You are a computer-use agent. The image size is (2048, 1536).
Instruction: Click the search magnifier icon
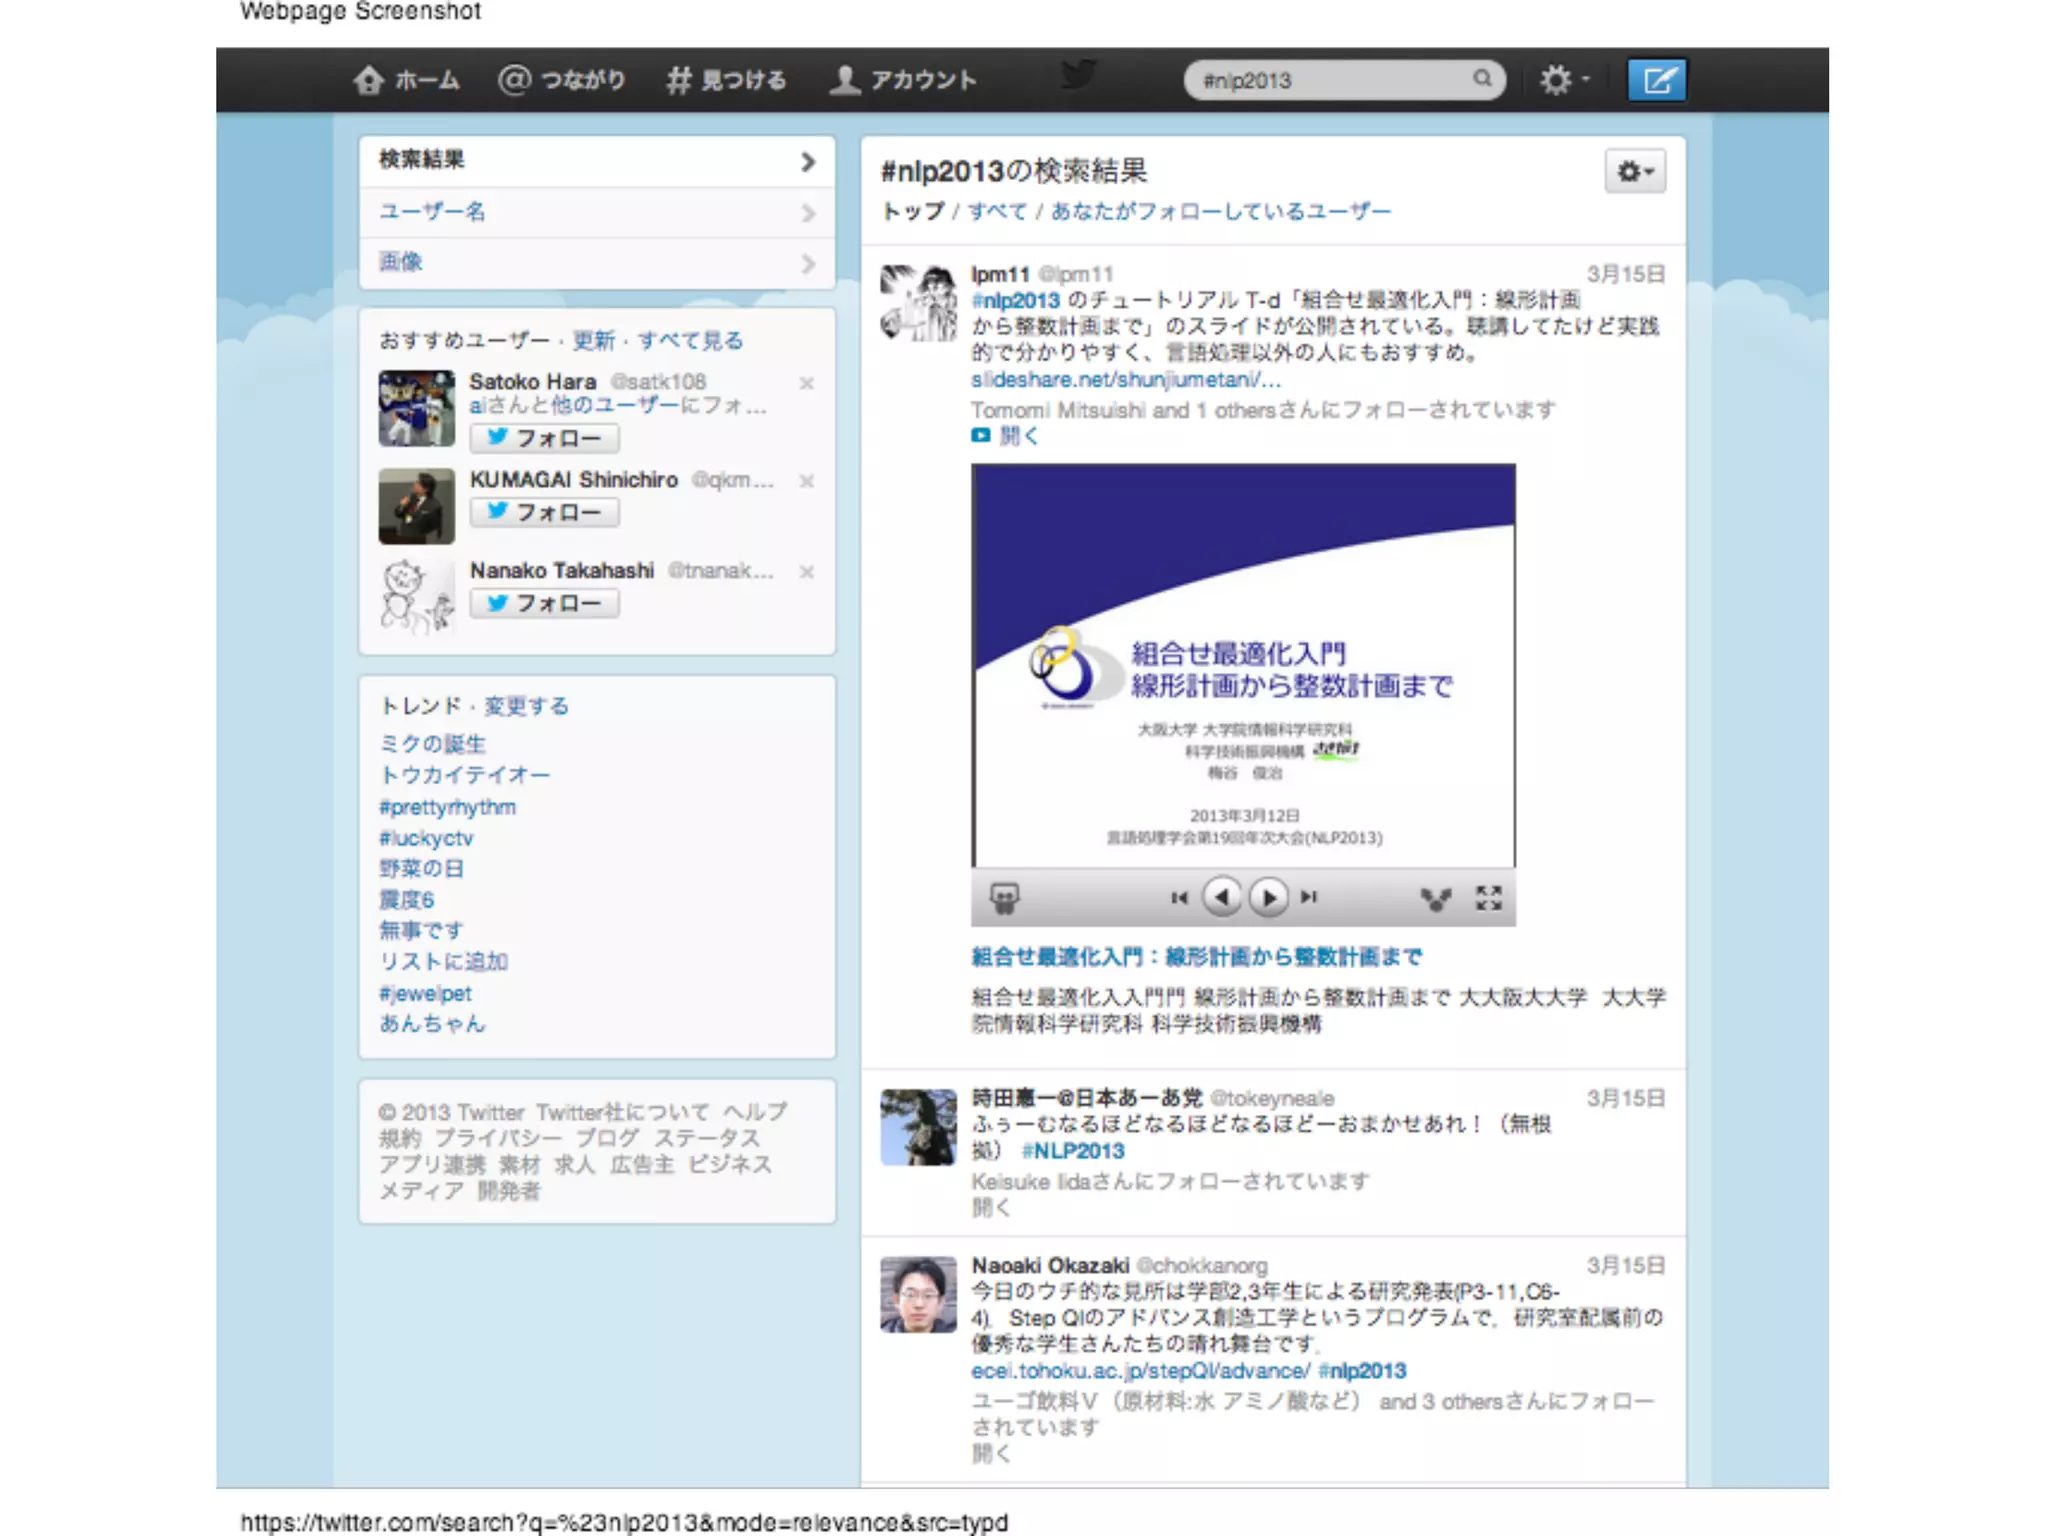pyautogui.click(x=1482, y=79)
